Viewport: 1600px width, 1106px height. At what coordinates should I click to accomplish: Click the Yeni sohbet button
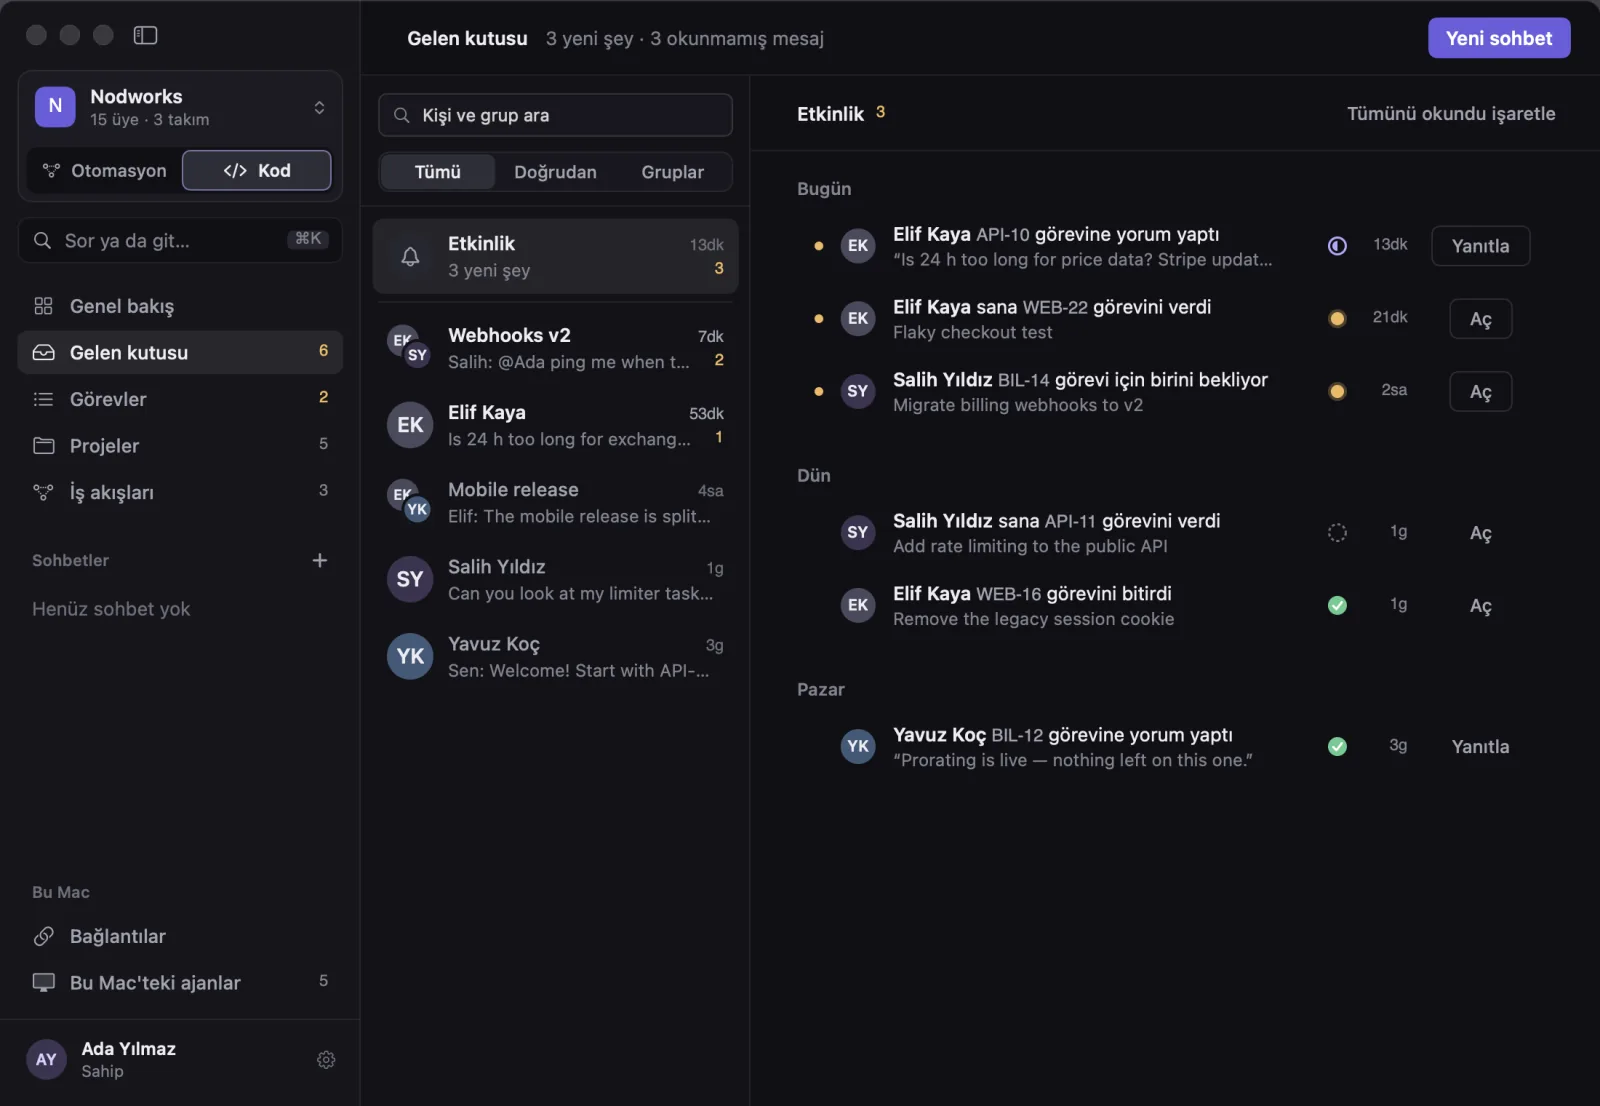1499,38
